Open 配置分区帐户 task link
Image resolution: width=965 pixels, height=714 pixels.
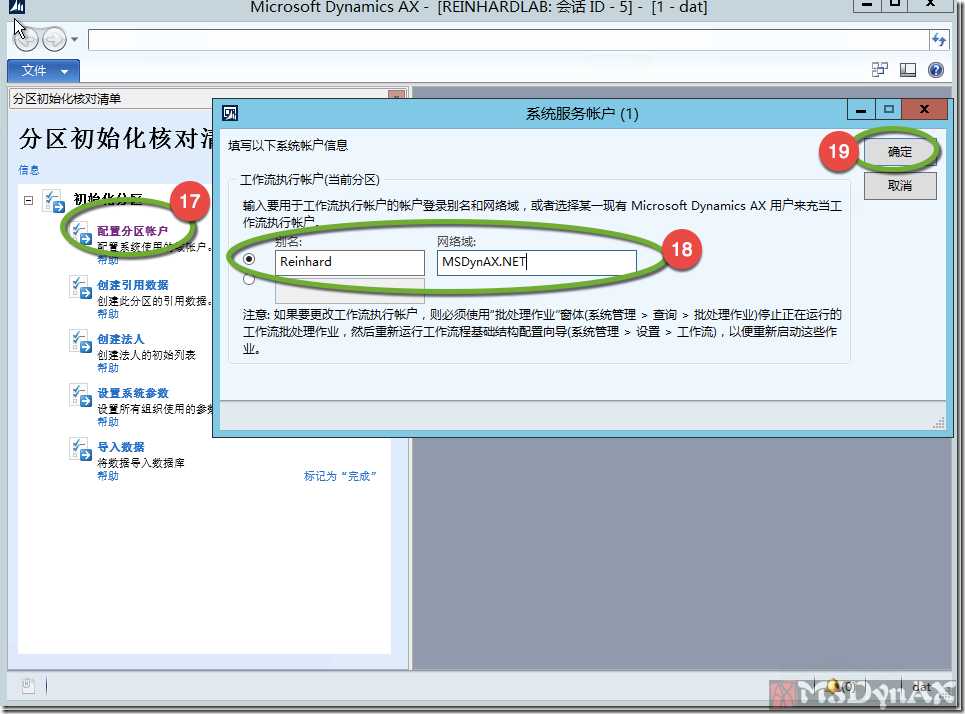(132, 231)
